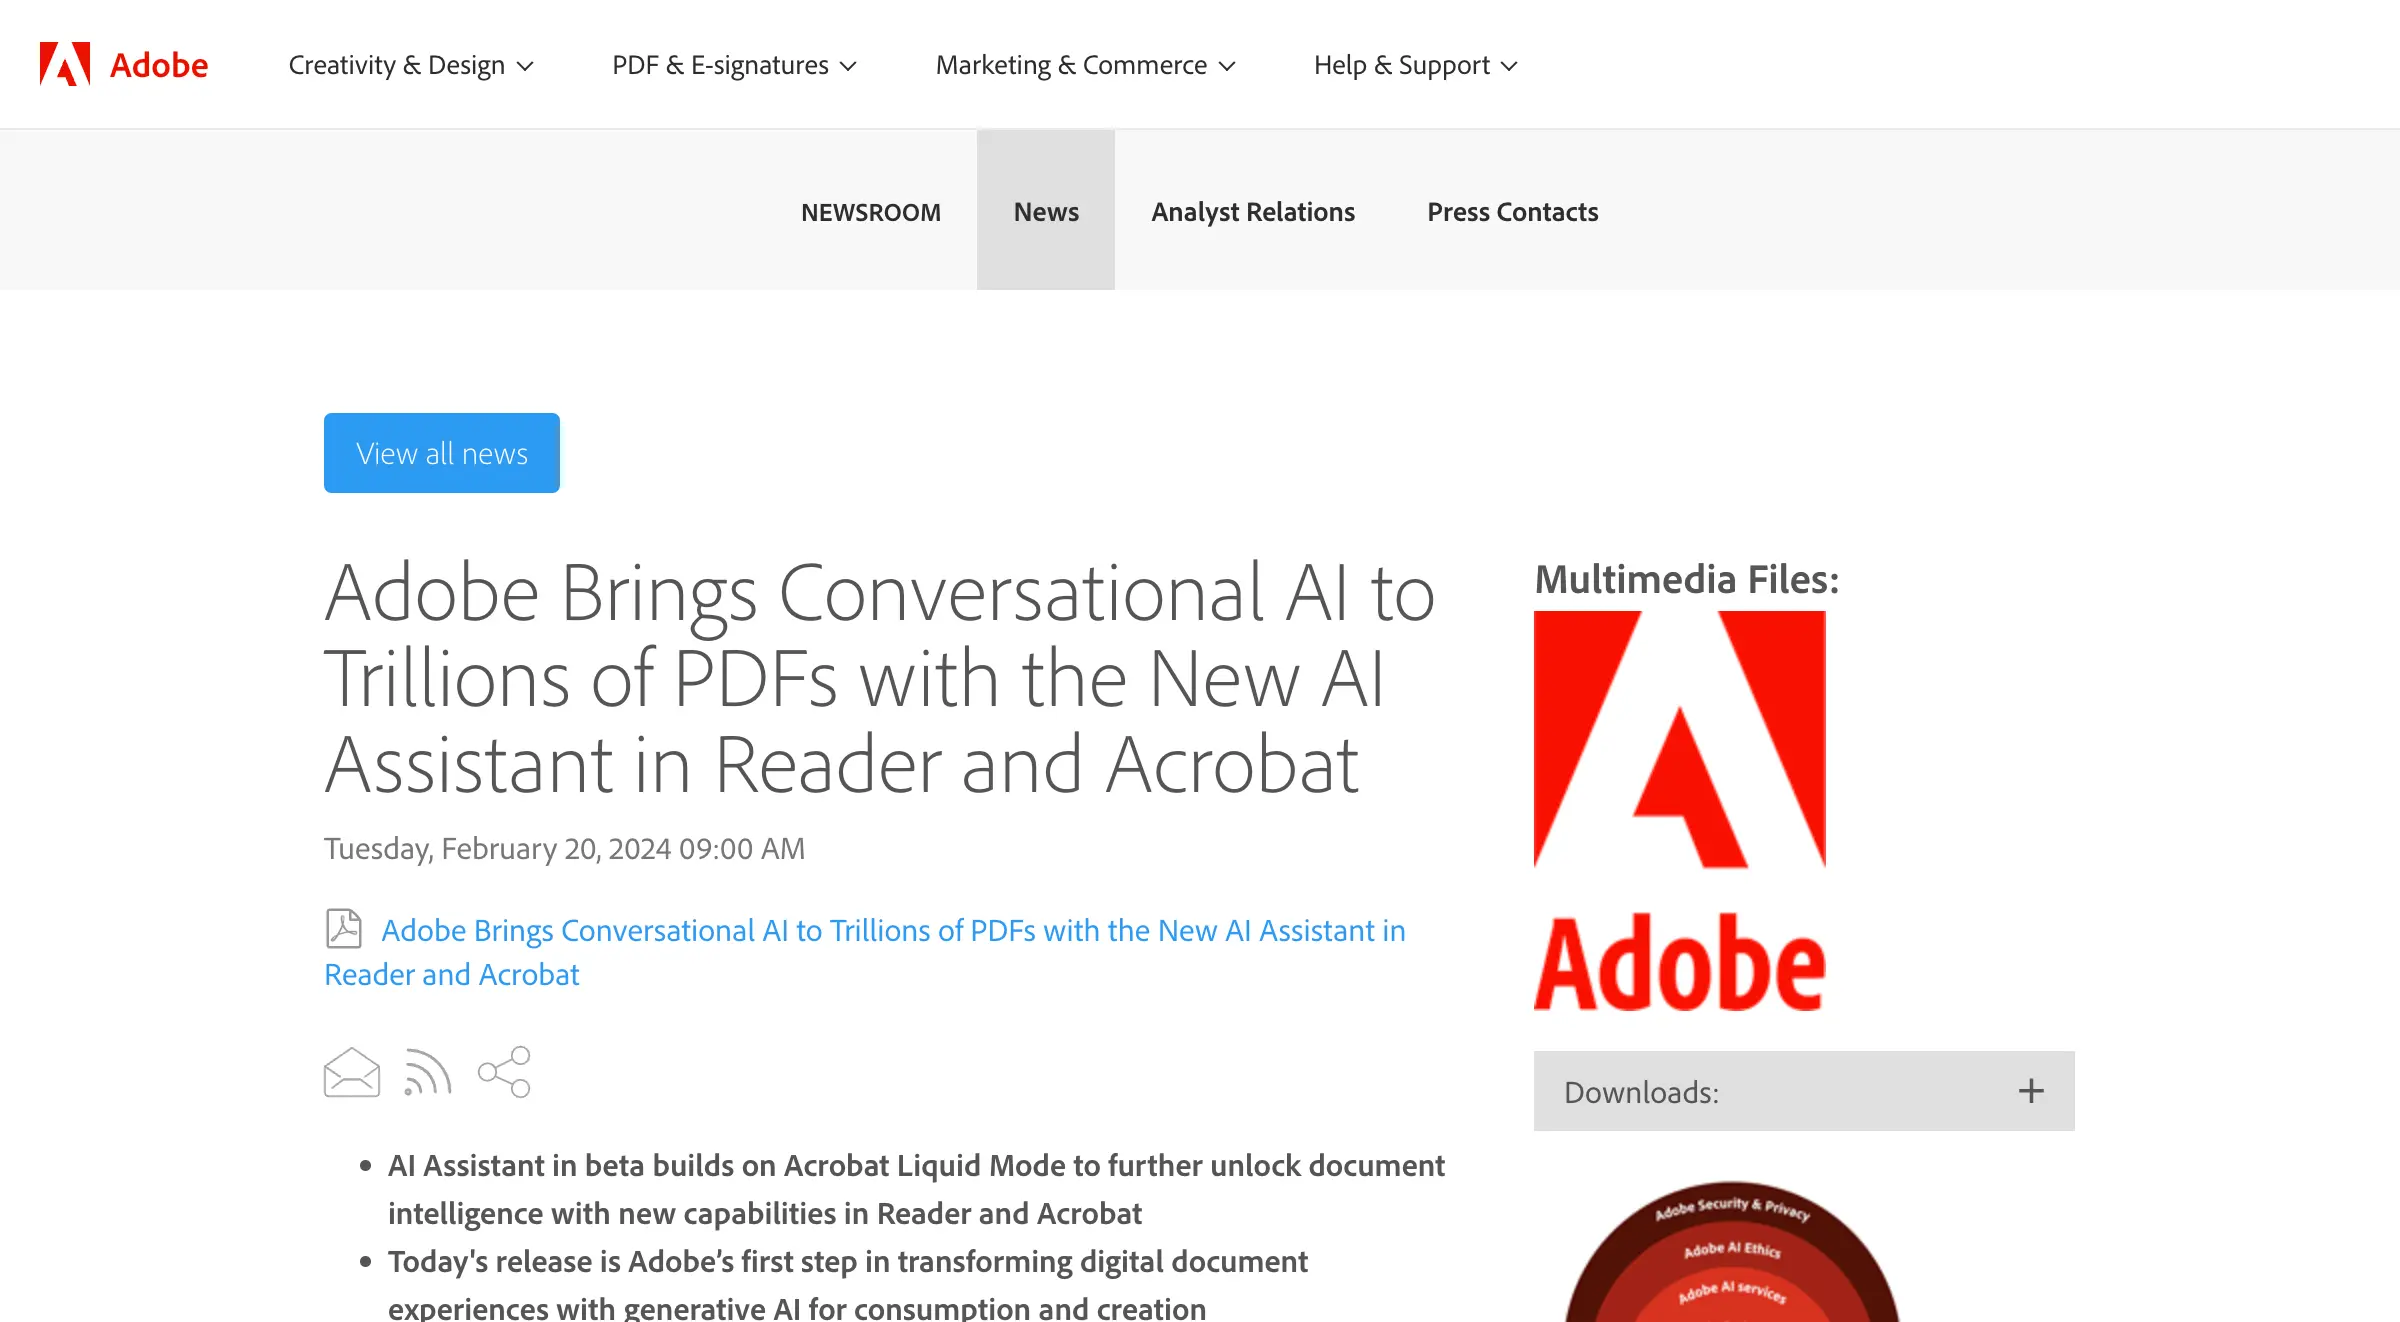The height and width of the screenshot is (1322, 2400).
Task: Go to Analyst Relations tab
Action: point(1253,212)
